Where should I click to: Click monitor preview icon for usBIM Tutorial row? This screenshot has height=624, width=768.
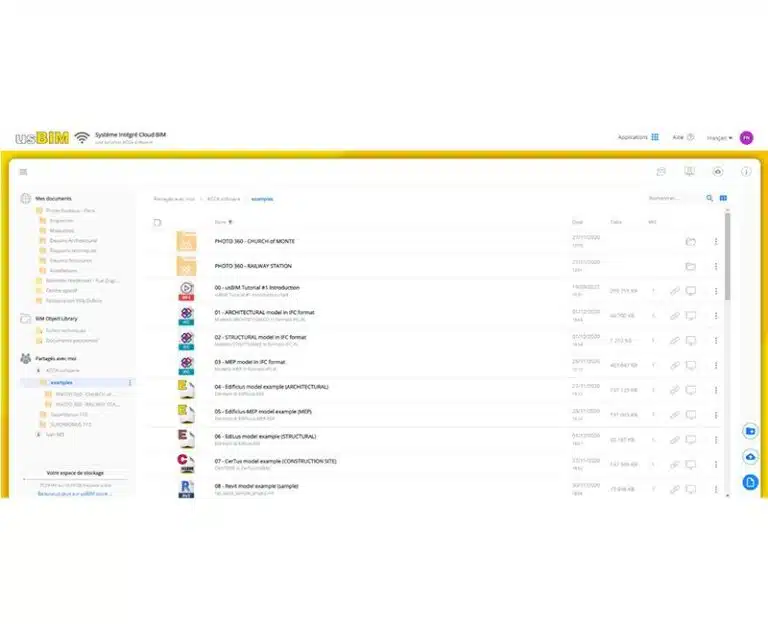[690, 291]
